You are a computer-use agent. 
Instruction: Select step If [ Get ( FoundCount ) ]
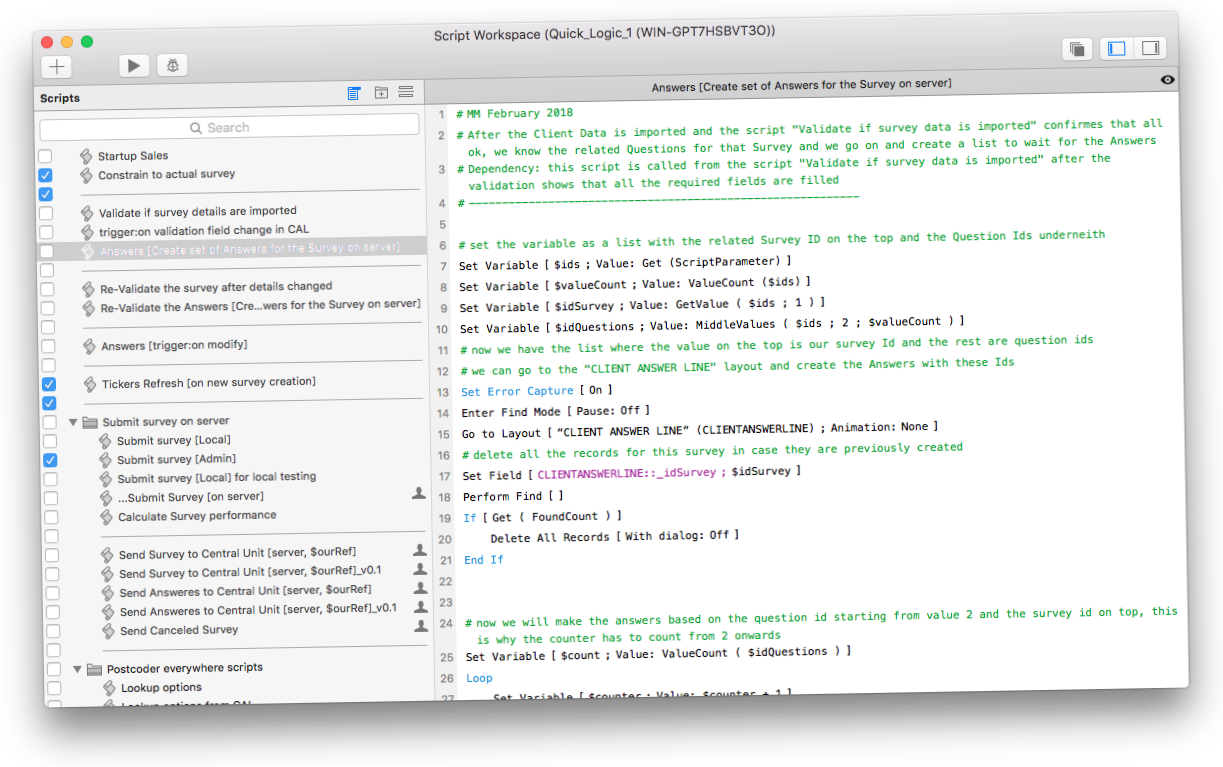[542, 516]
